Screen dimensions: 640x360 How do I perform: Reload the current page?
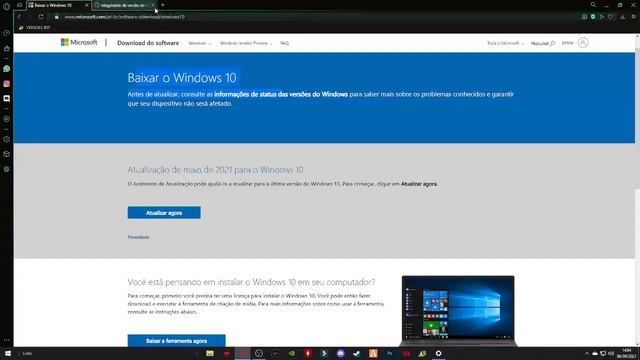click(x=41, y=17)
